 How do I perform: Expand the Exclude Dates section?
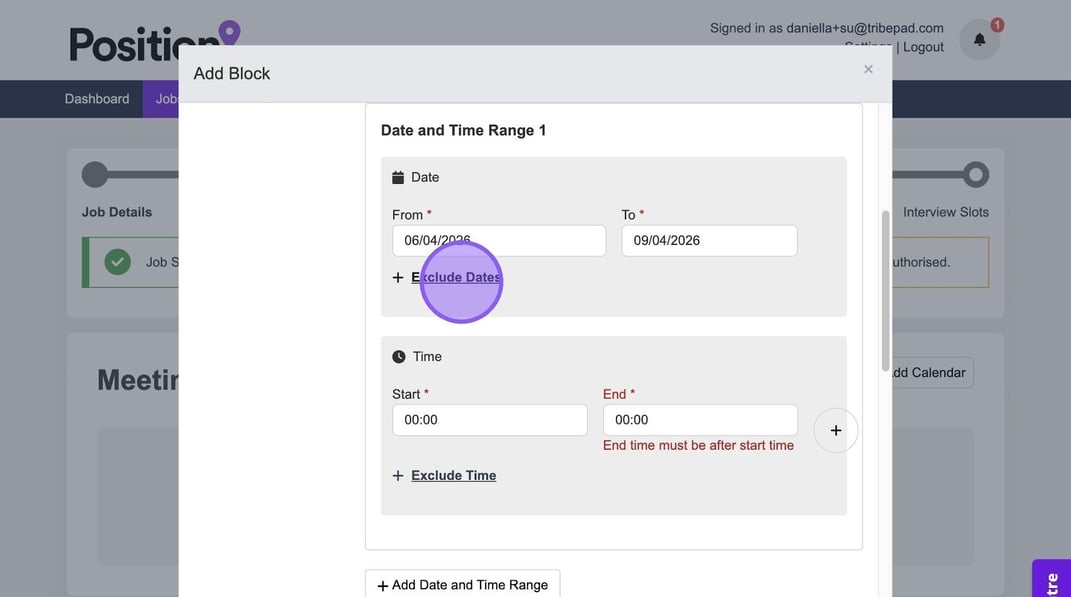click(x=455, y=277)
